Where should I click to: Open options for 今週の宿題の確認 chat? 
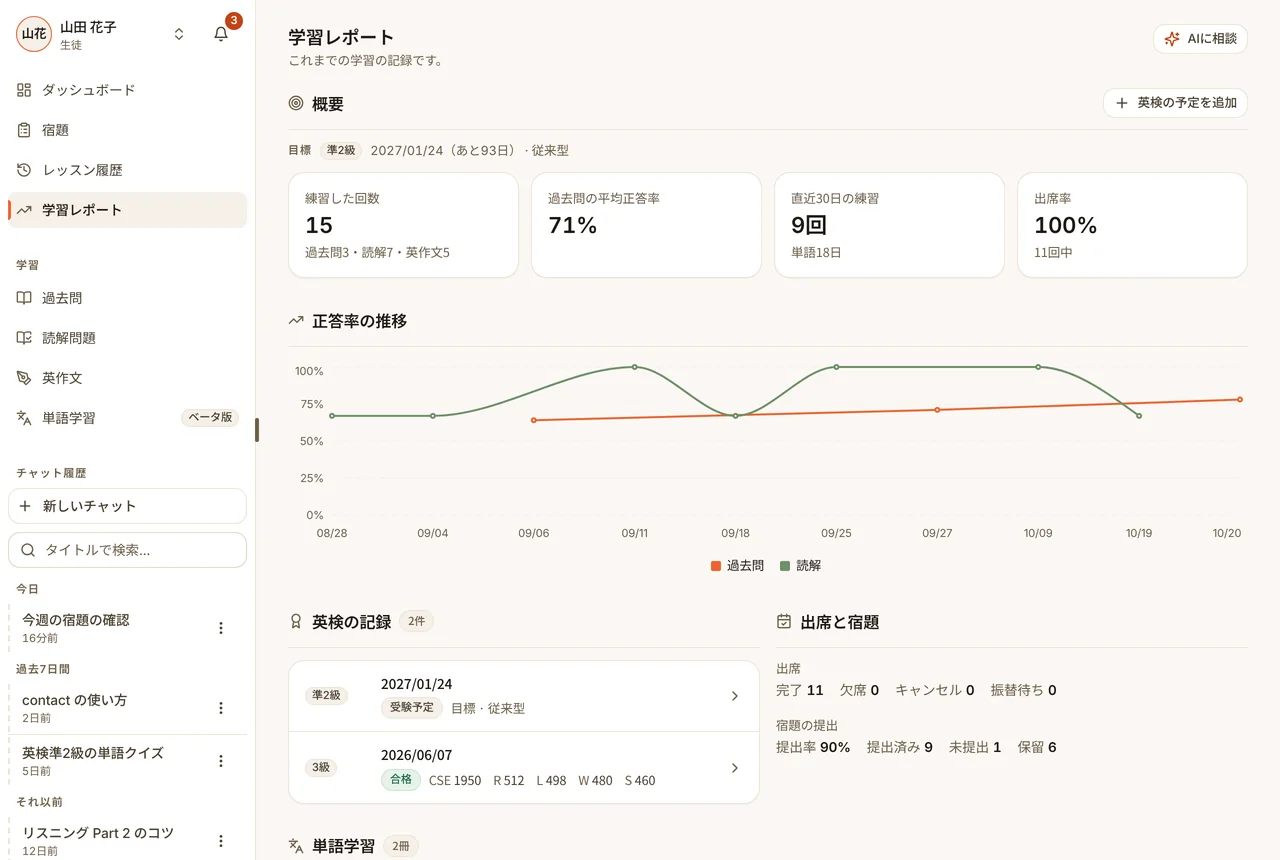tap(221, 628)
